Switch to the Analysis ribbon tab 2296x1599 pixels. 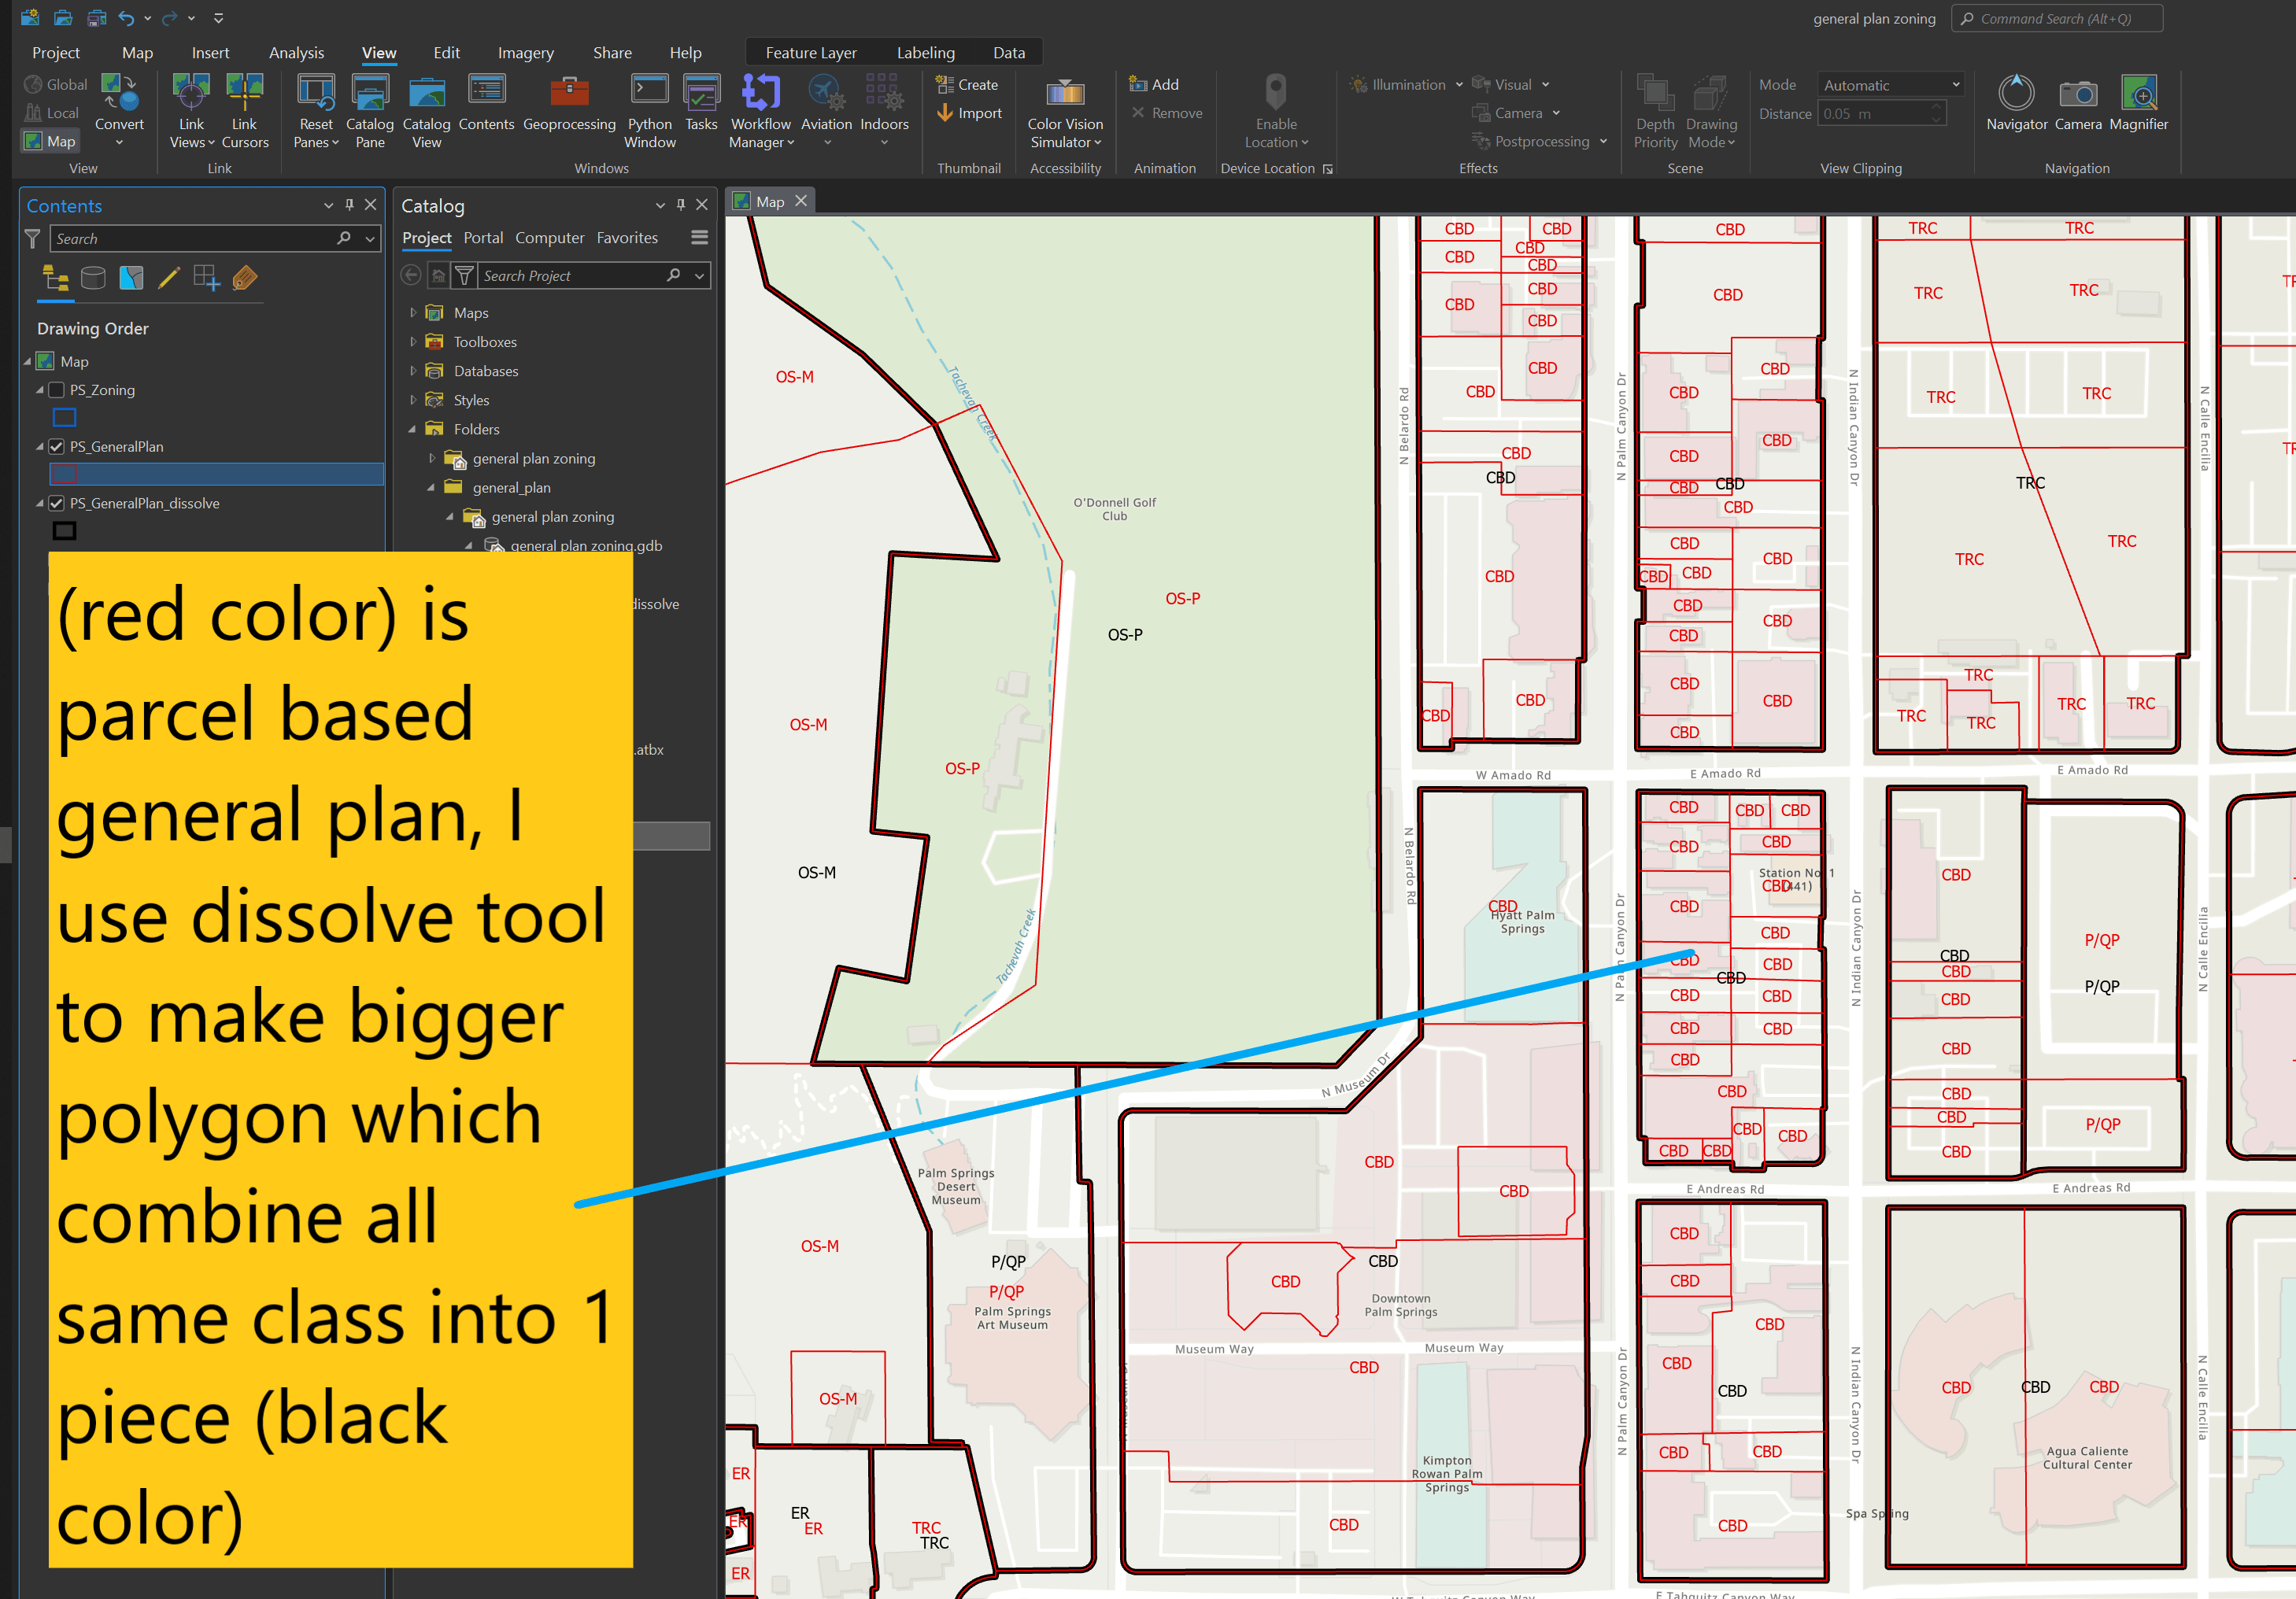(x=296, y=53)
